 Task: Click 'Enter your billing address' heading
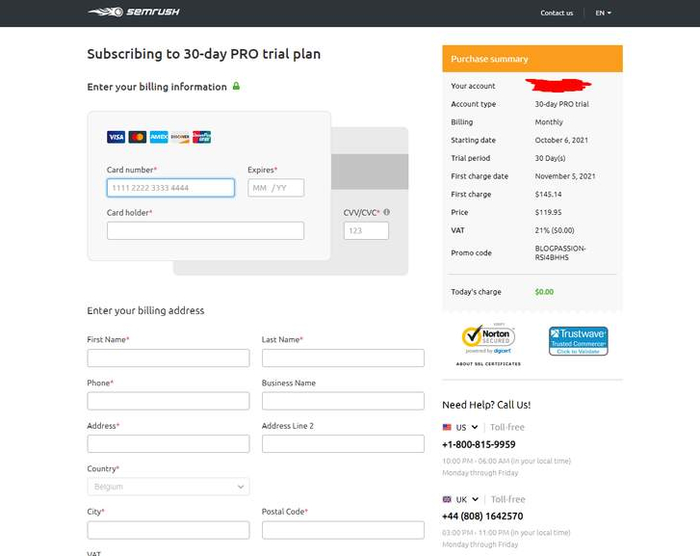tap(146, 311)
